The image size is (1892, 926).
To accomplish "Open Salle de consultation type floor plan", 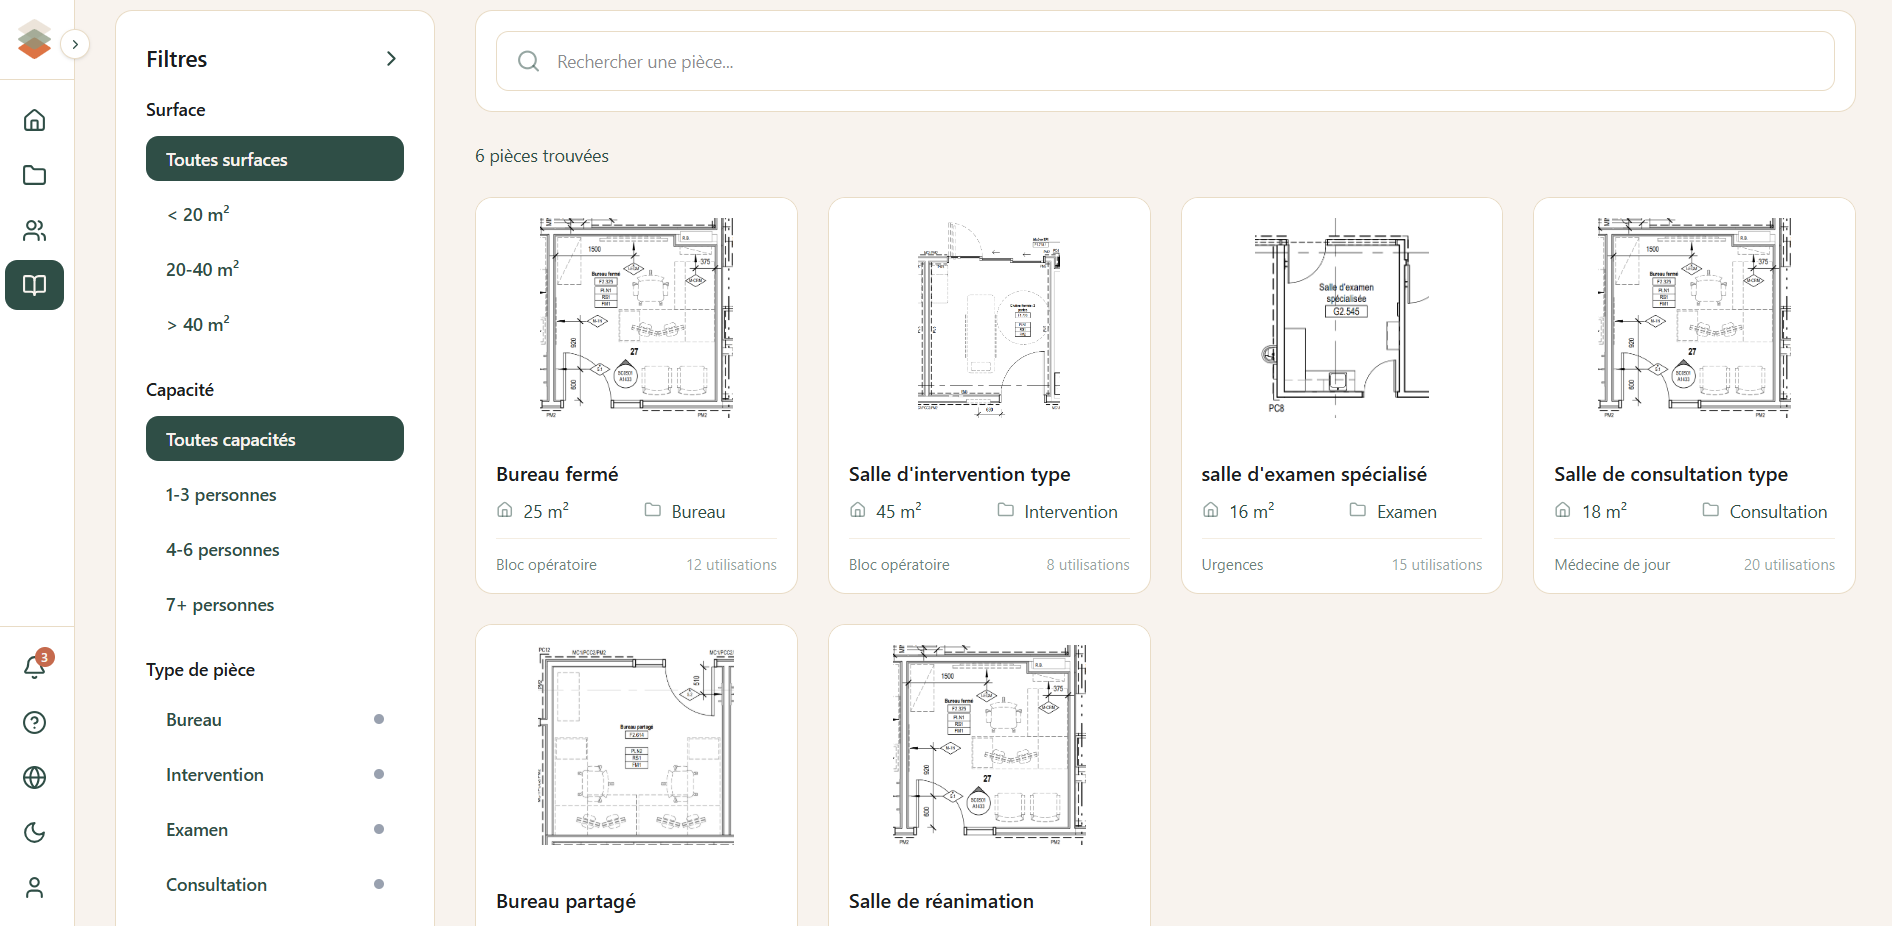I will 1694,318.
